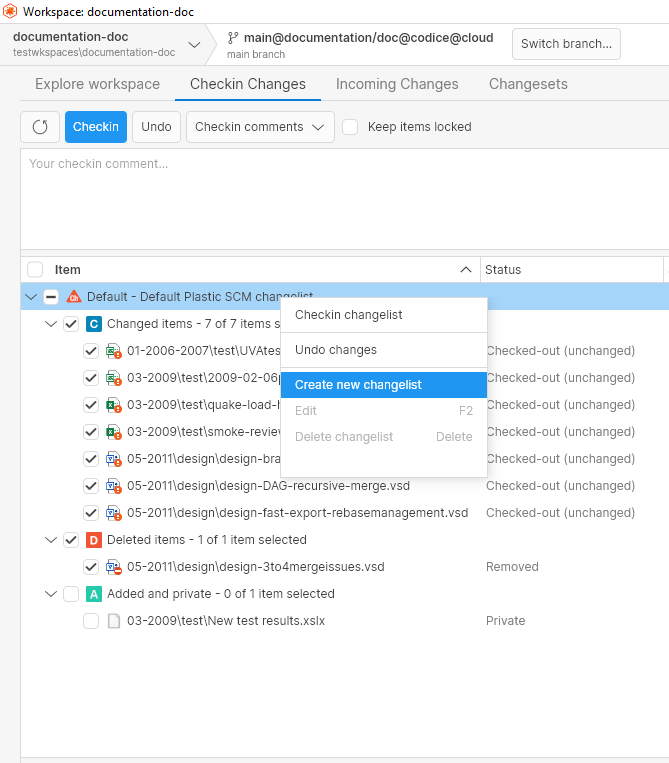Click the Item column header label
669x763 pixels.
pyautogui.click(x=68, y=270)
